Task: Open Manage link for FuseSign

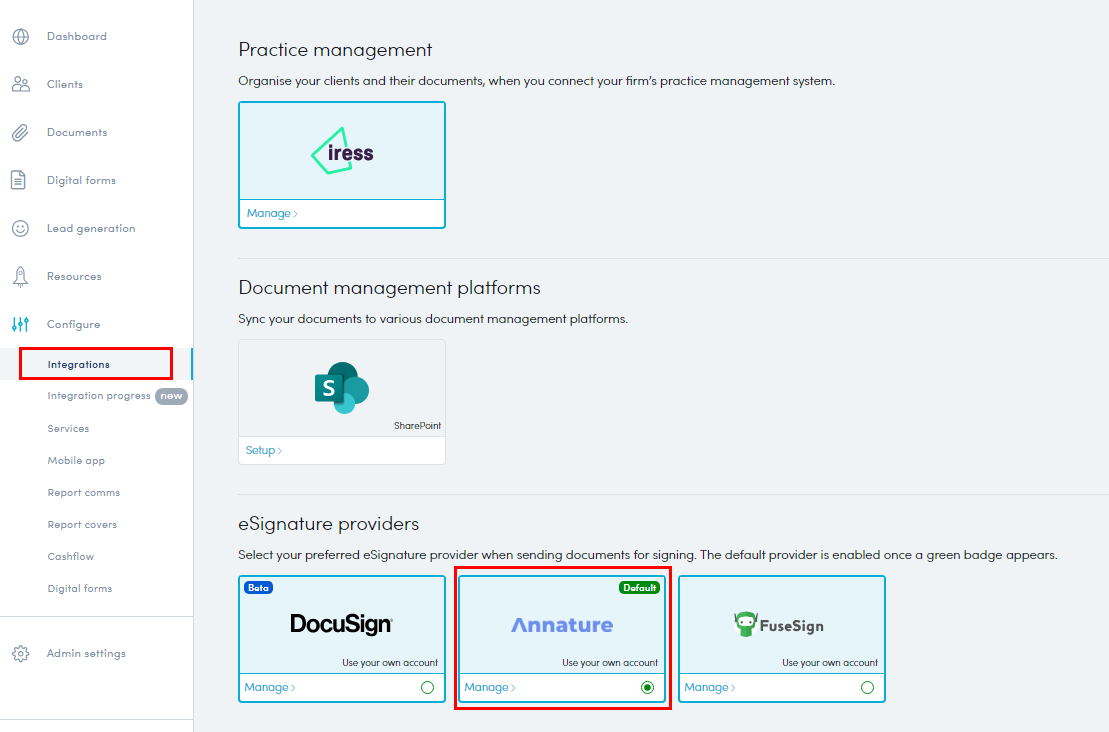Action: pyautogui.click(x=710, y=688)
